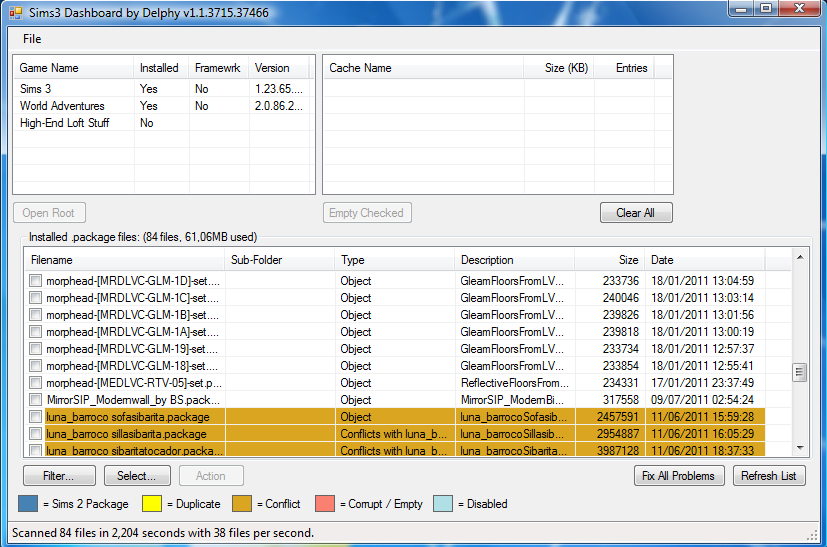Click the Size (KB) column header
The height and width of the screenshot is (547, 827).
click(559, 68)
